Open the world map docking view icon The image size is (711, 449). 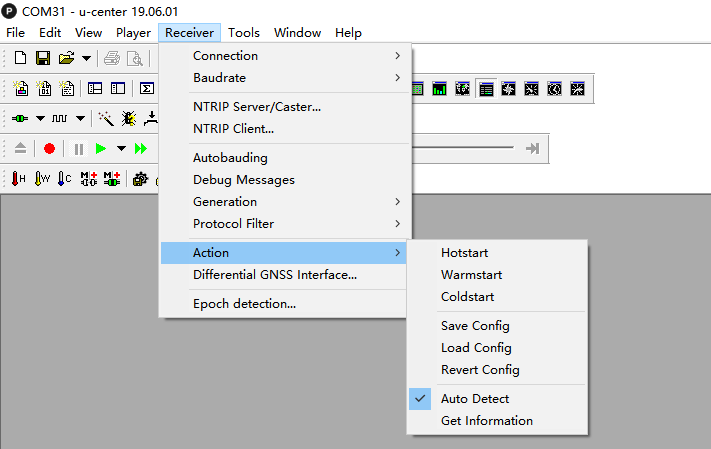tap(463, 89)
